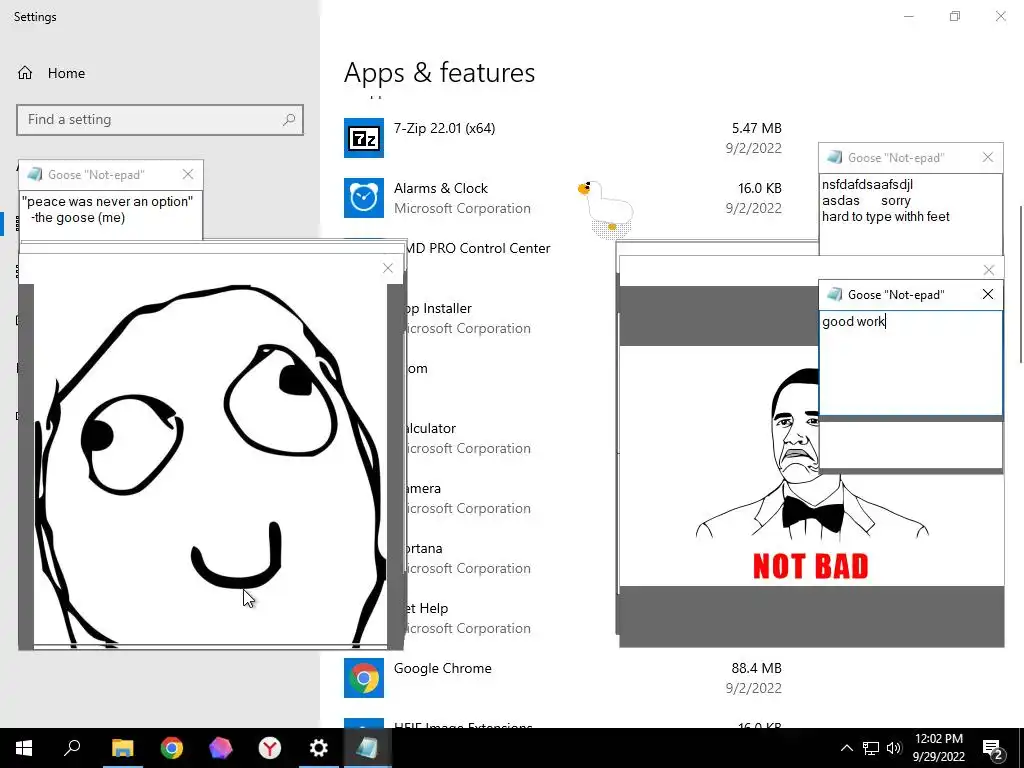1024x768 pixels.
Task: Switch to Settings gear on taskbar
Action: 319,748
